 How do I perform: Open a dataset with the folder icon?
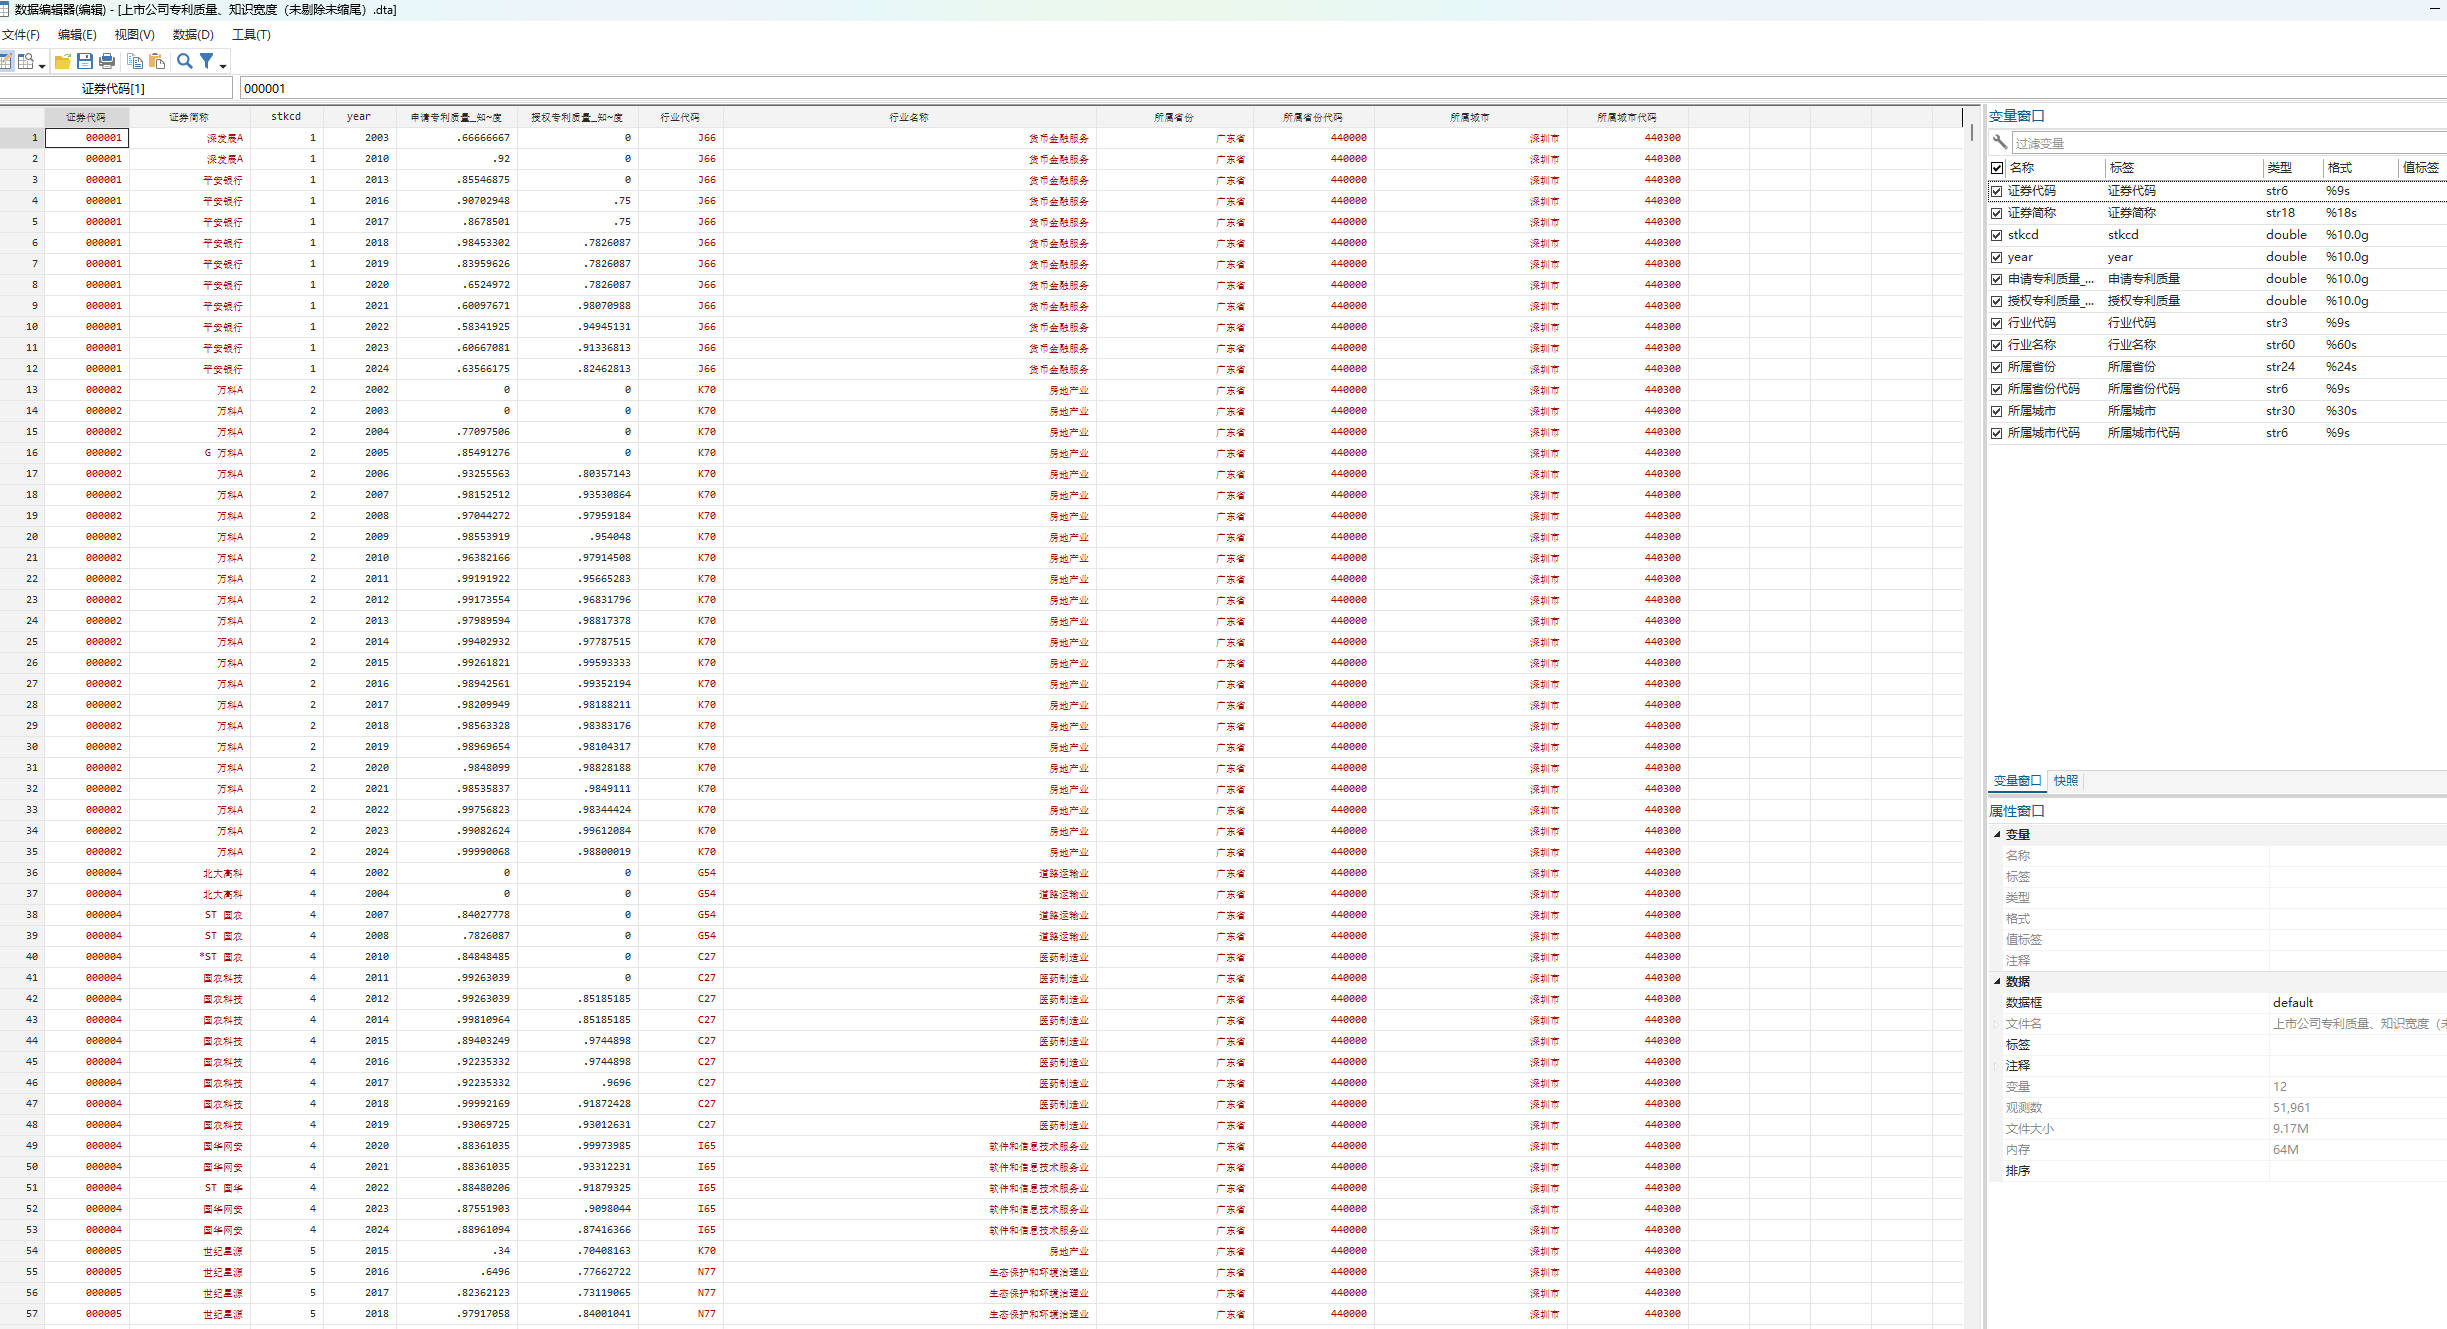(x=62, y=61)
